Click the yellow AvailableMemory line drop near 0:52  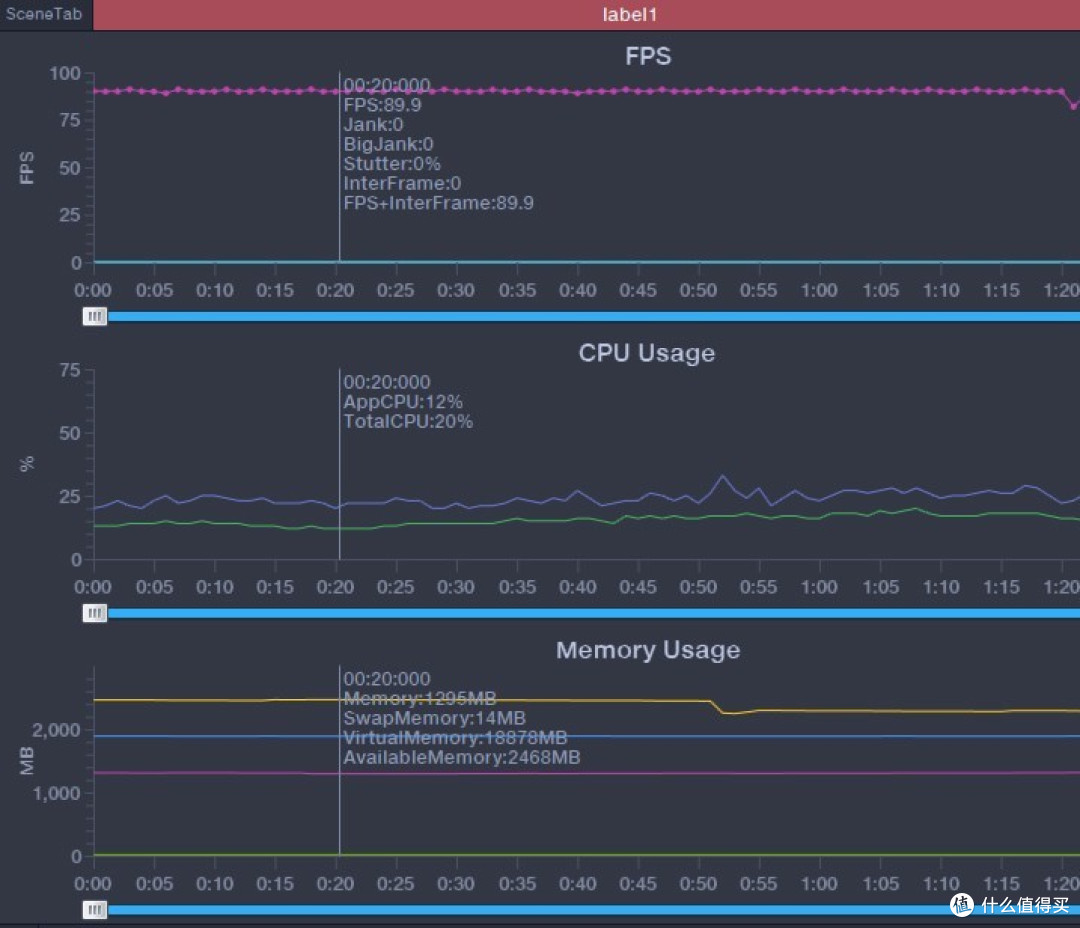pos(718,707)
